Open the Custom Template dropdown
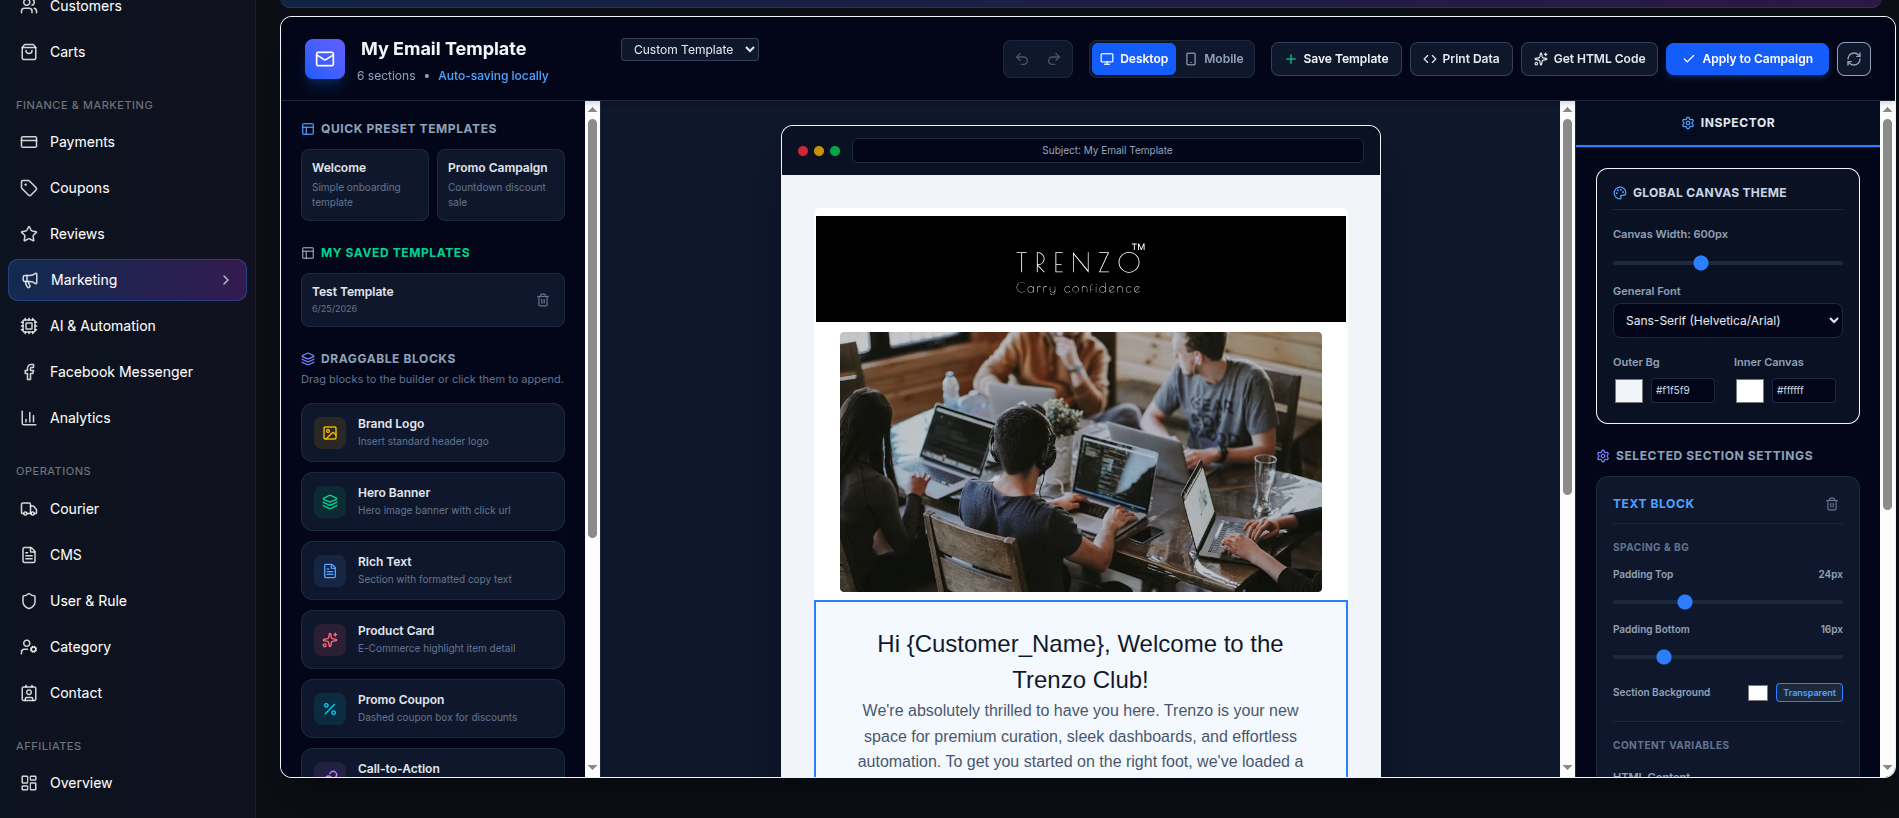Viewport: 1899px width, 818px height. pos(690,49)
